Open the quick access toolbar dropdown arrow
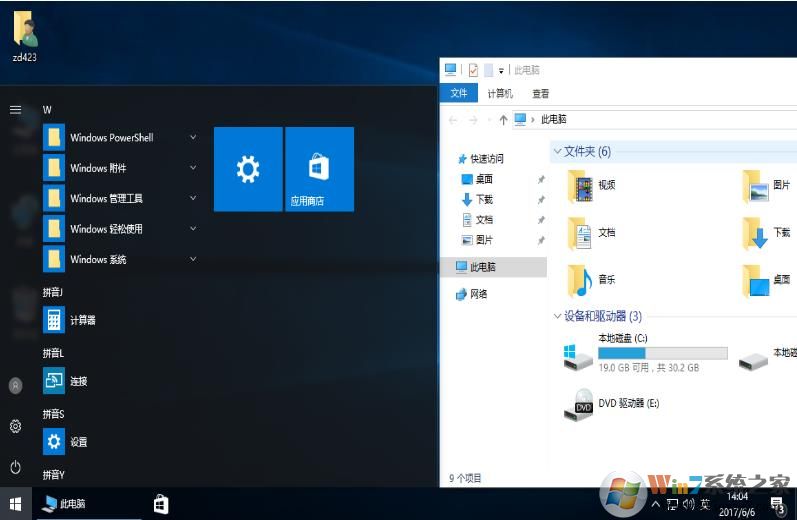Image resolution: width=797 pixels, height=520 pixels. 501,71
